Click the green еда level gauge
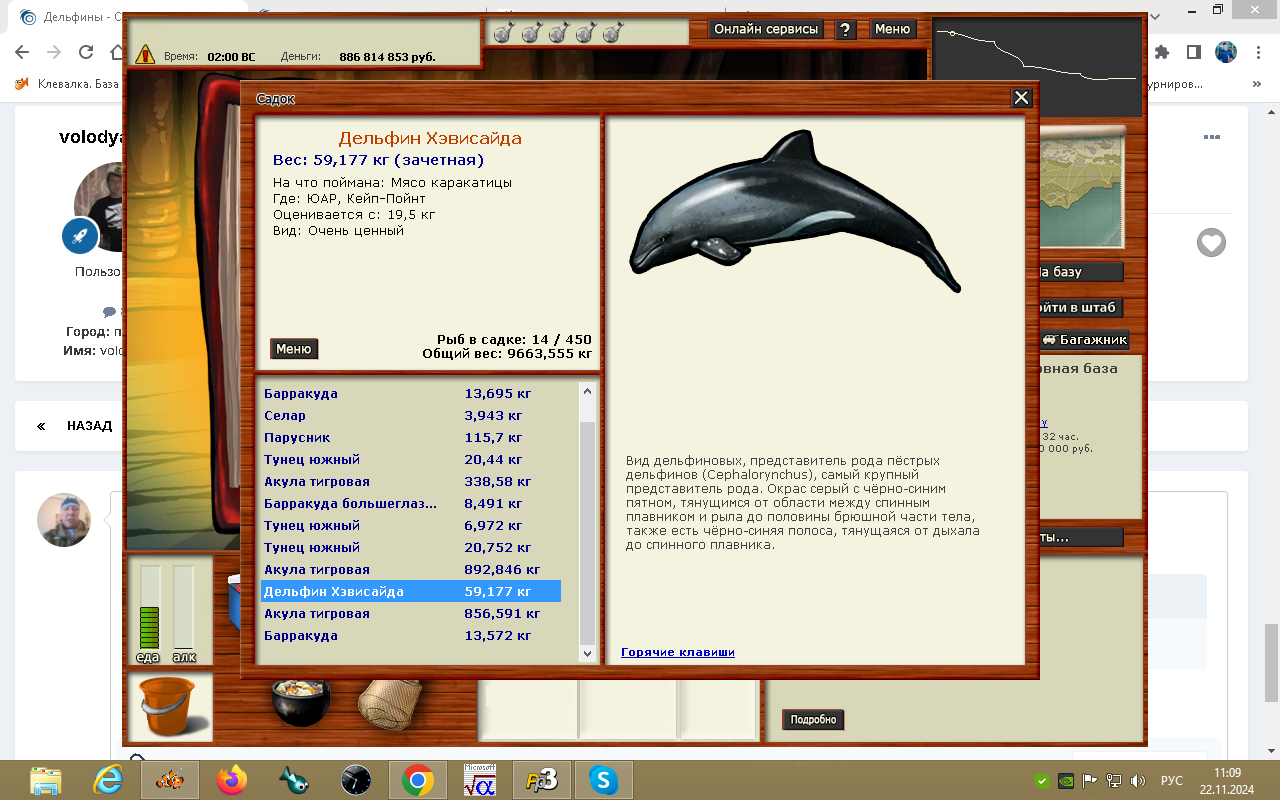This screenshot has height=800, width=1280. (149, 610)
